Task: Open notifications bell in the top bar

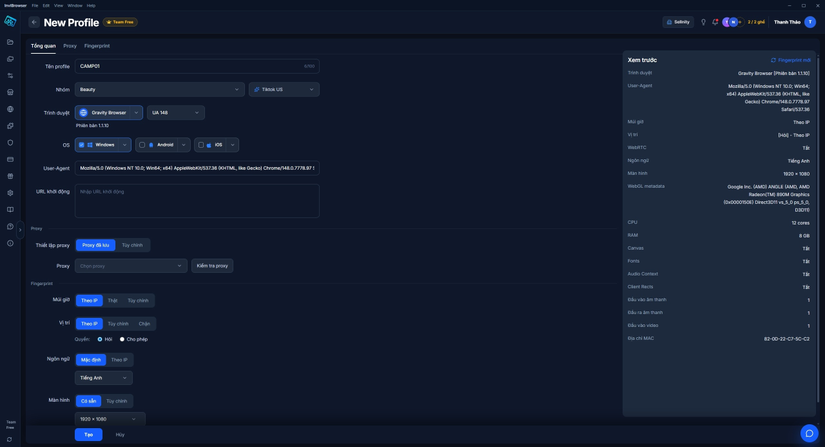Action: point(715,22)
